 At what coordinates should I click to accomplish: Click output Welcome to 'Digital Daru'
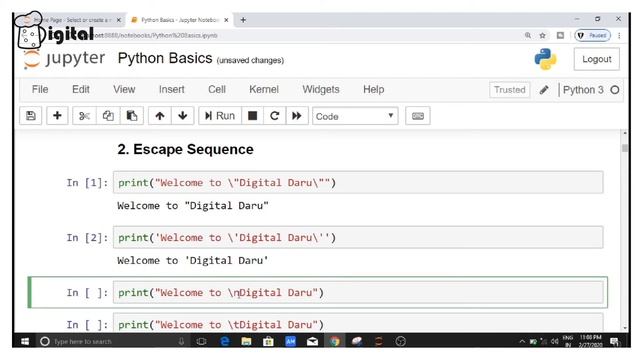(x=193, y=260)
